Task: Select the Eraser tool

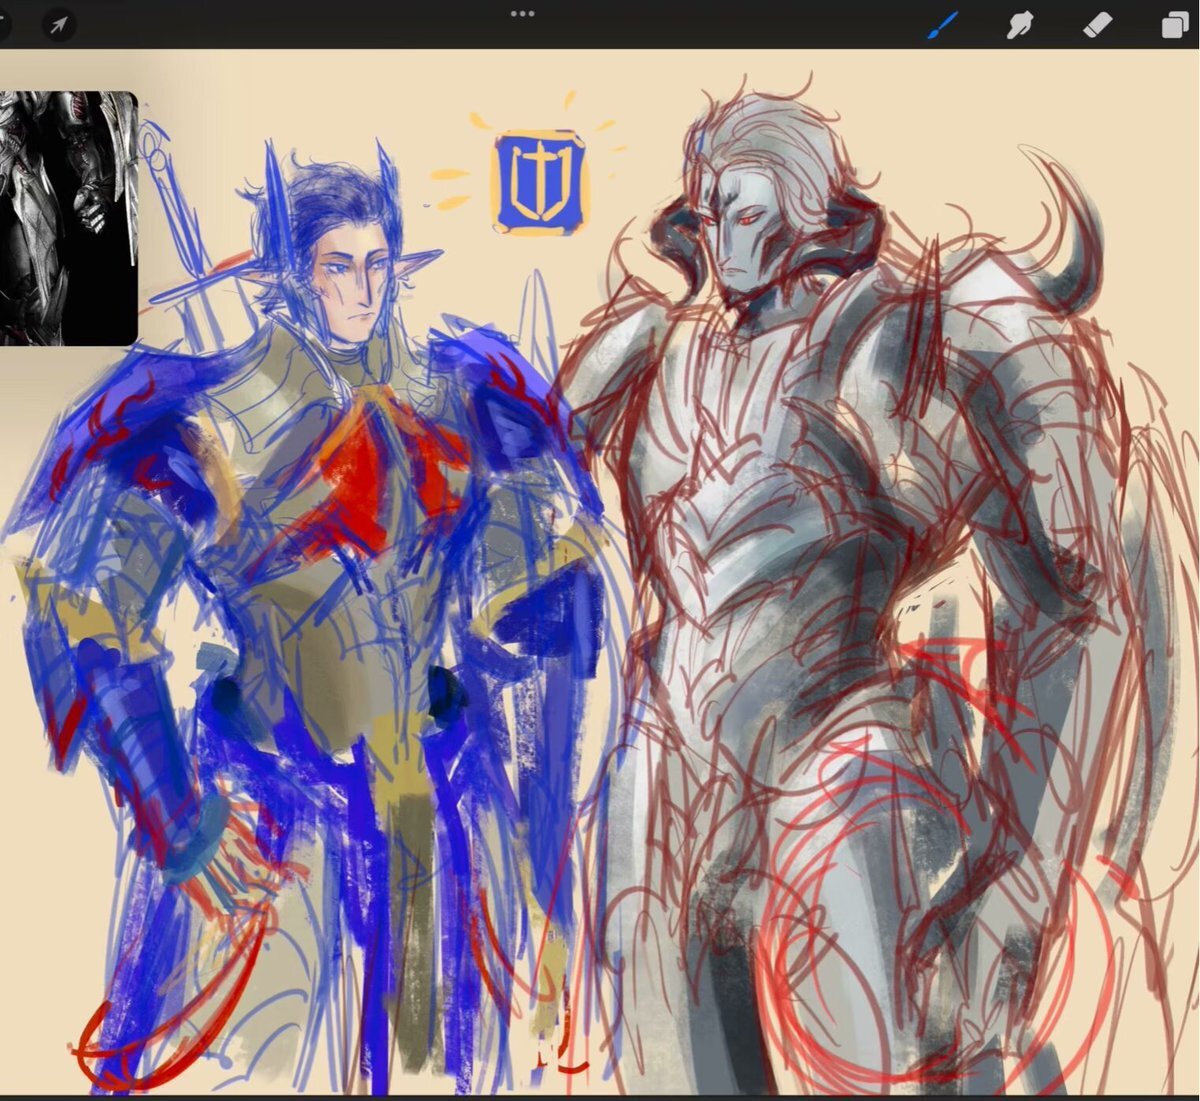Action: point(1097,24)
